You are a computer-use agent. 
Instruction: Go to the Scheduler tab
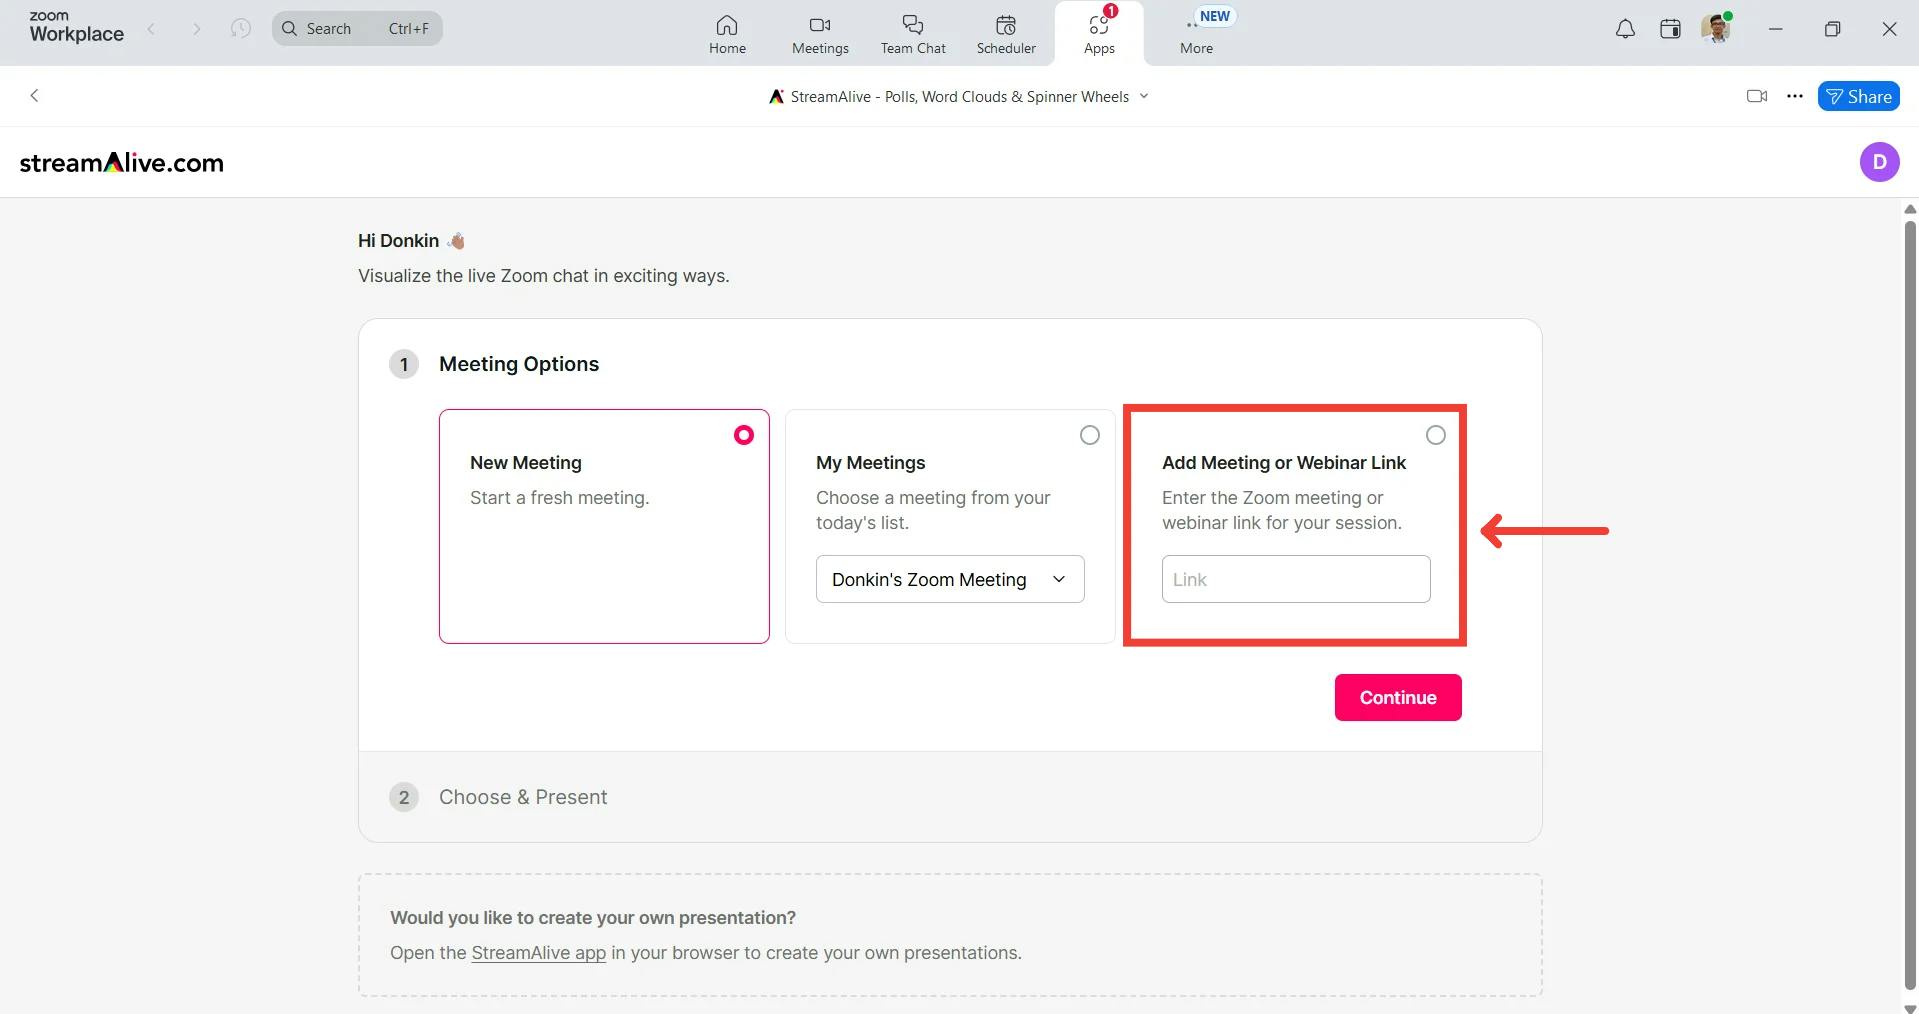coord(1006,34)
